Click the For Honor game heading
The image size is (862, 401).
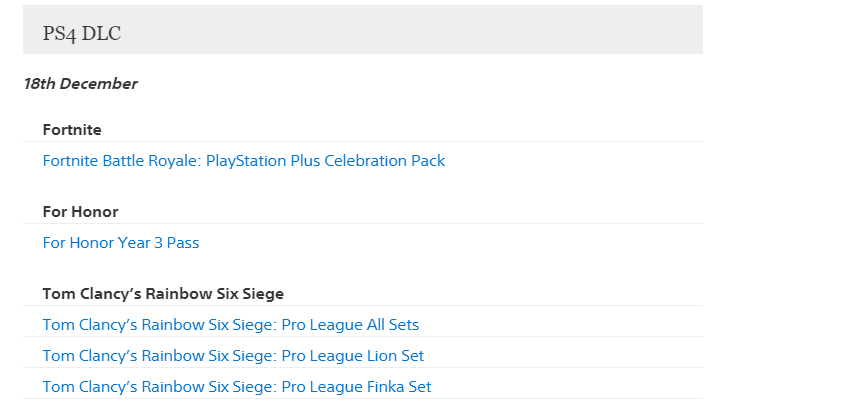[80, 212]
